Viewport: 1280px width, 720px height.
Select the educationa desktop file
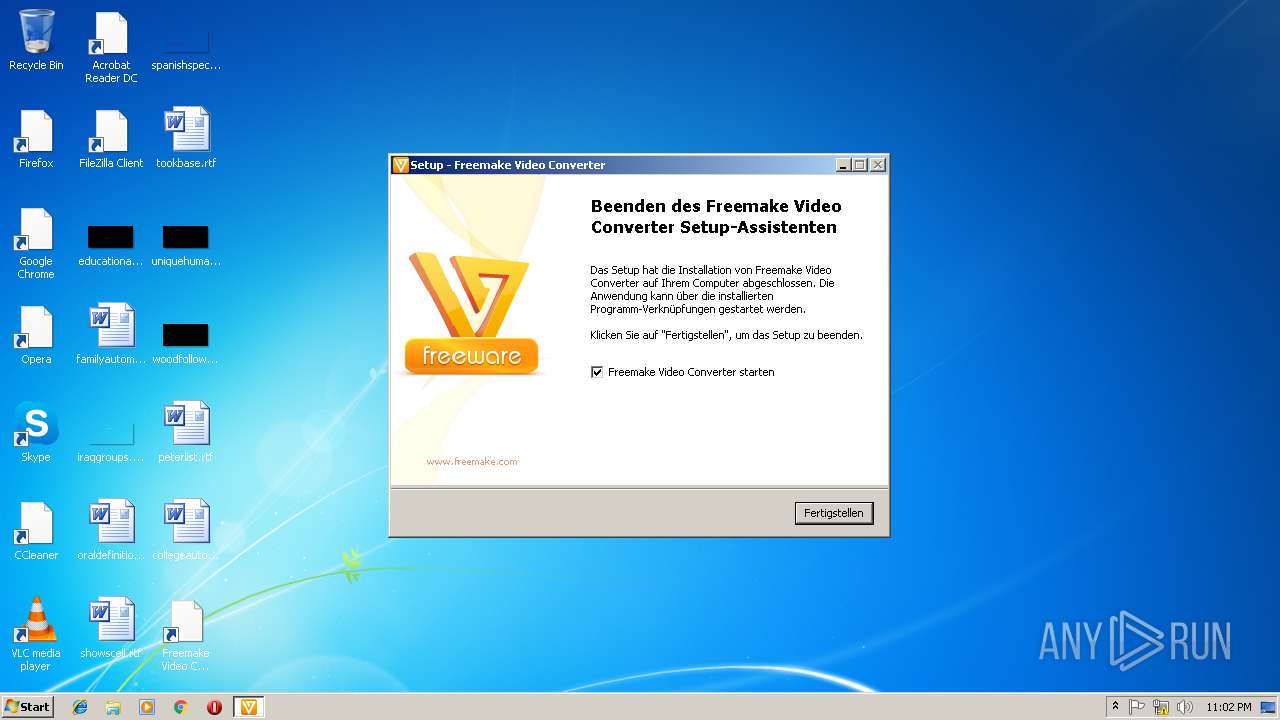[111, 245]
